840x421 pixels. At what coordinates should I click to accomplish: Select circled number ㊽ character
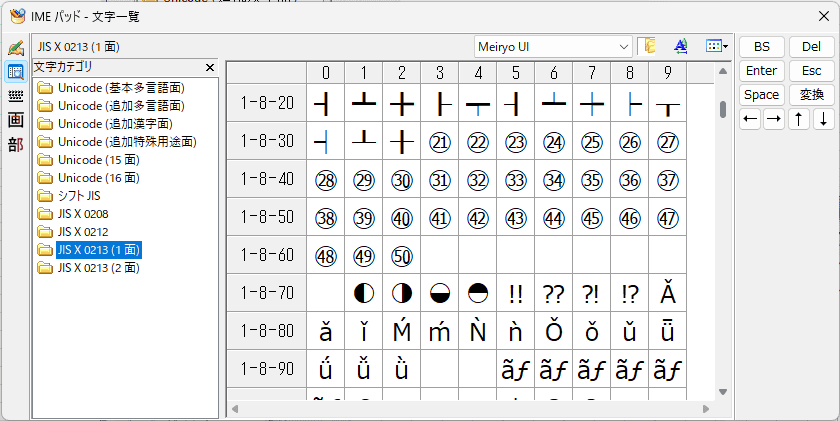[x=326, y=255]
